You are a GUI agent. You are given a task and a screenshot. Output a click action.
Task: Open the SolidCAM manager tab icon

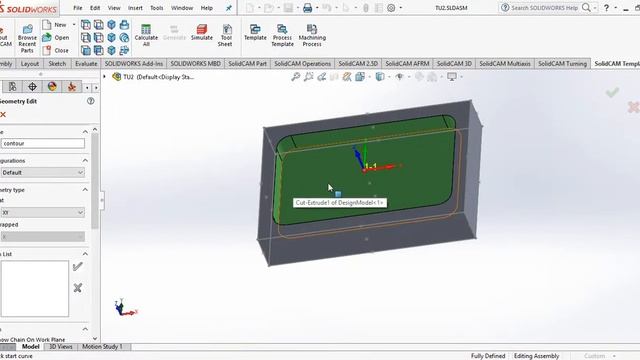[72, 87]
